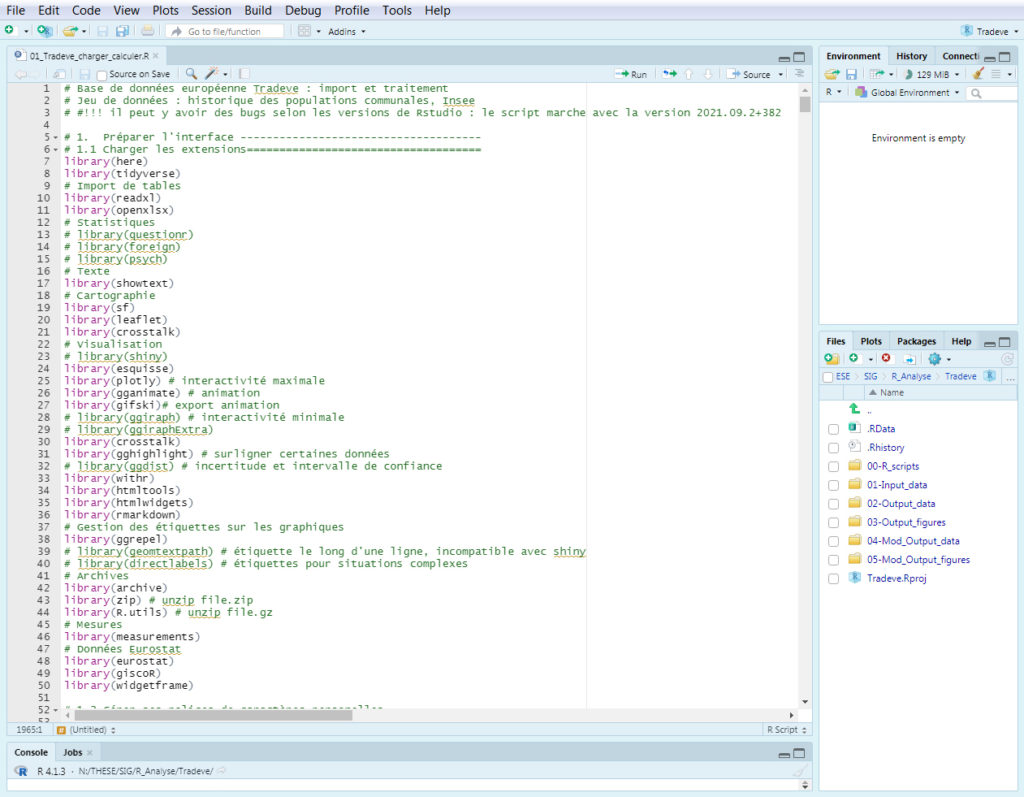The image size is (1024, 797).
Task: Click the rename file icon in Files pane
Action: coord(909,358)
